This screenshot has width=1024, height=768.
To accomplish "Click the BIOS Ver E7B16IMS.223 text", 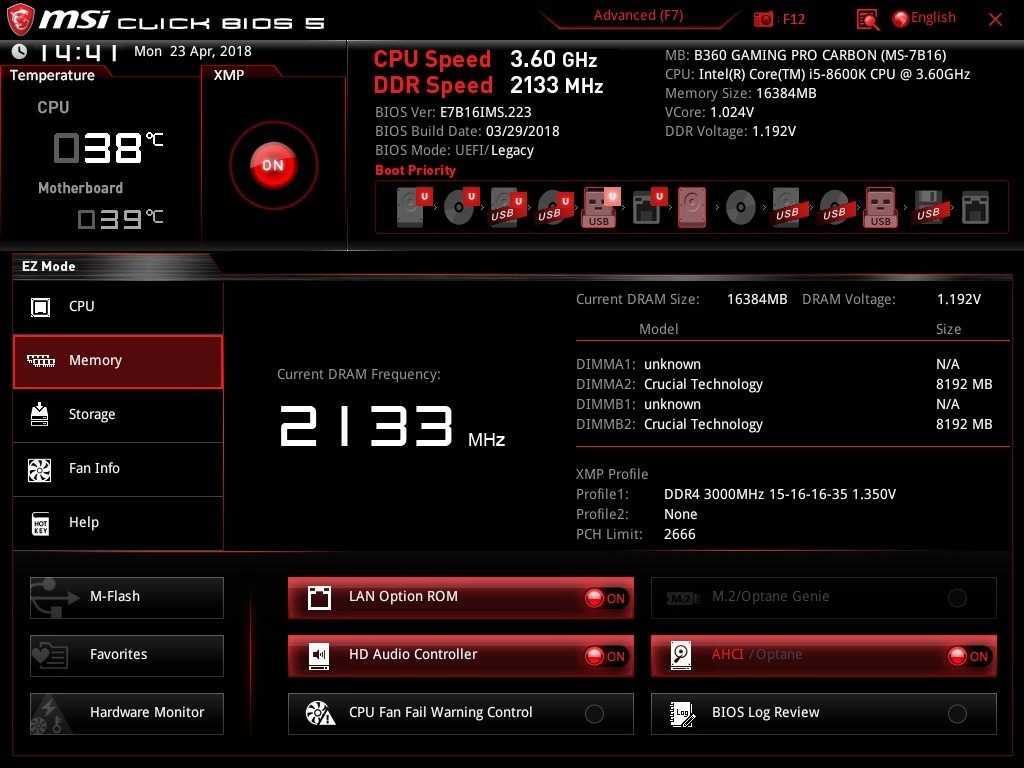I will [x=453, y=112].
